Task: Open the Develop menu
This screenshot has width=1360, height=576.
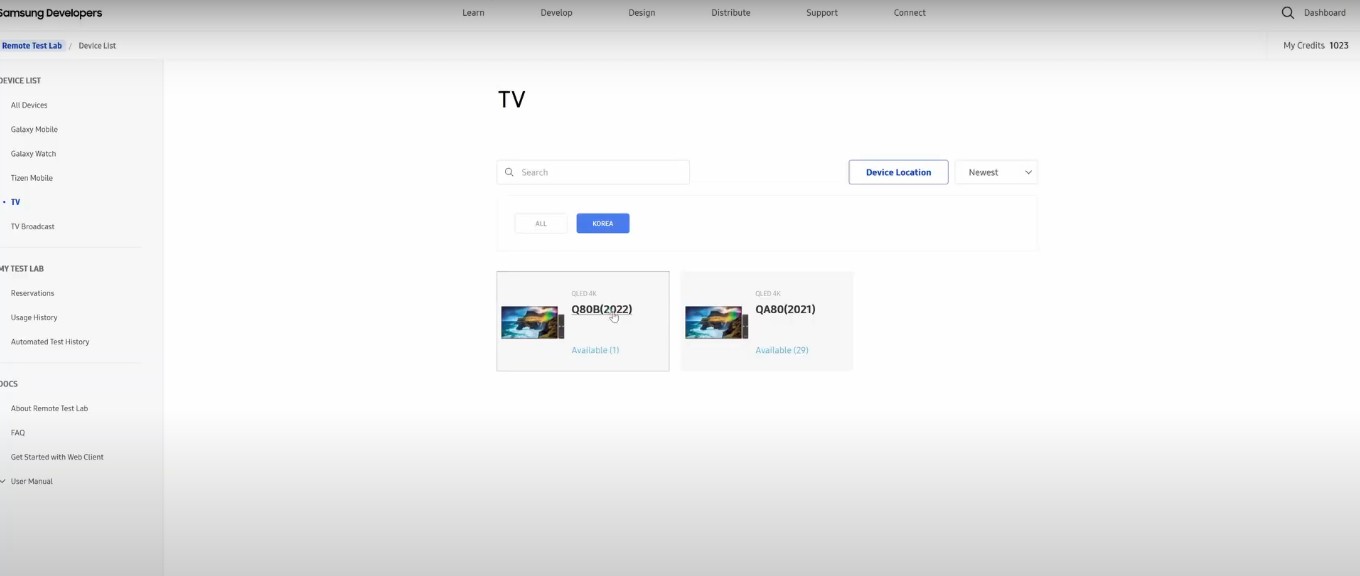Action: [556, 13]
